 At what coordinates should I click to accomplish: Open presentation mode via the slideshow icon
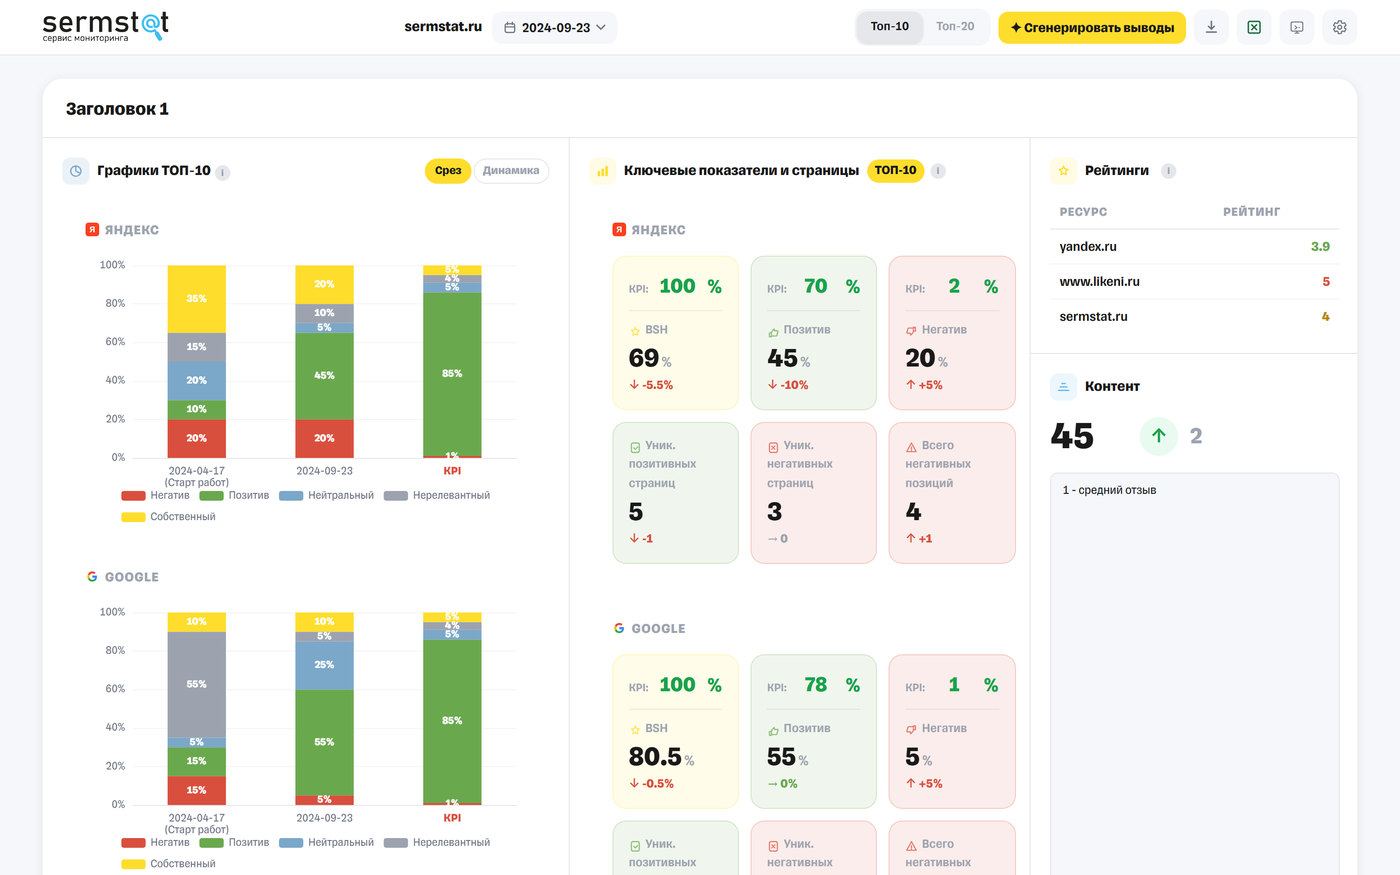(x=1297, y=27)
